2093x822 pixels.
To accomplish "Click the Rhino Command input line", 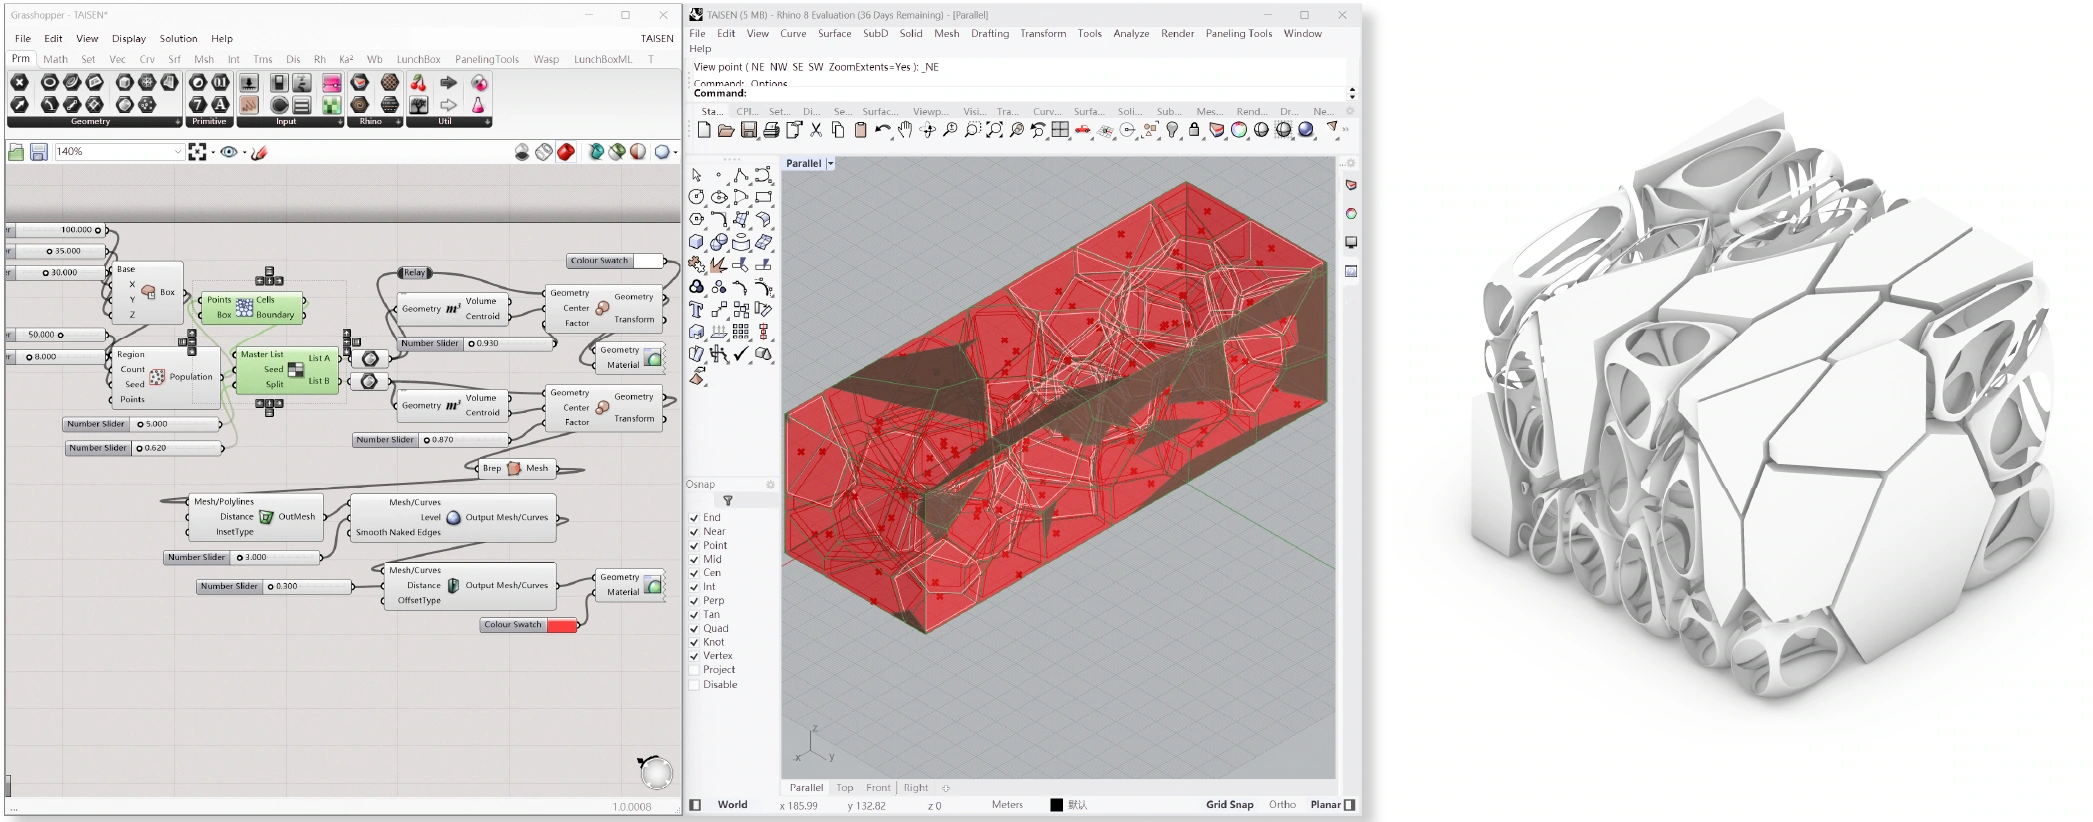I will point(1020,93).
